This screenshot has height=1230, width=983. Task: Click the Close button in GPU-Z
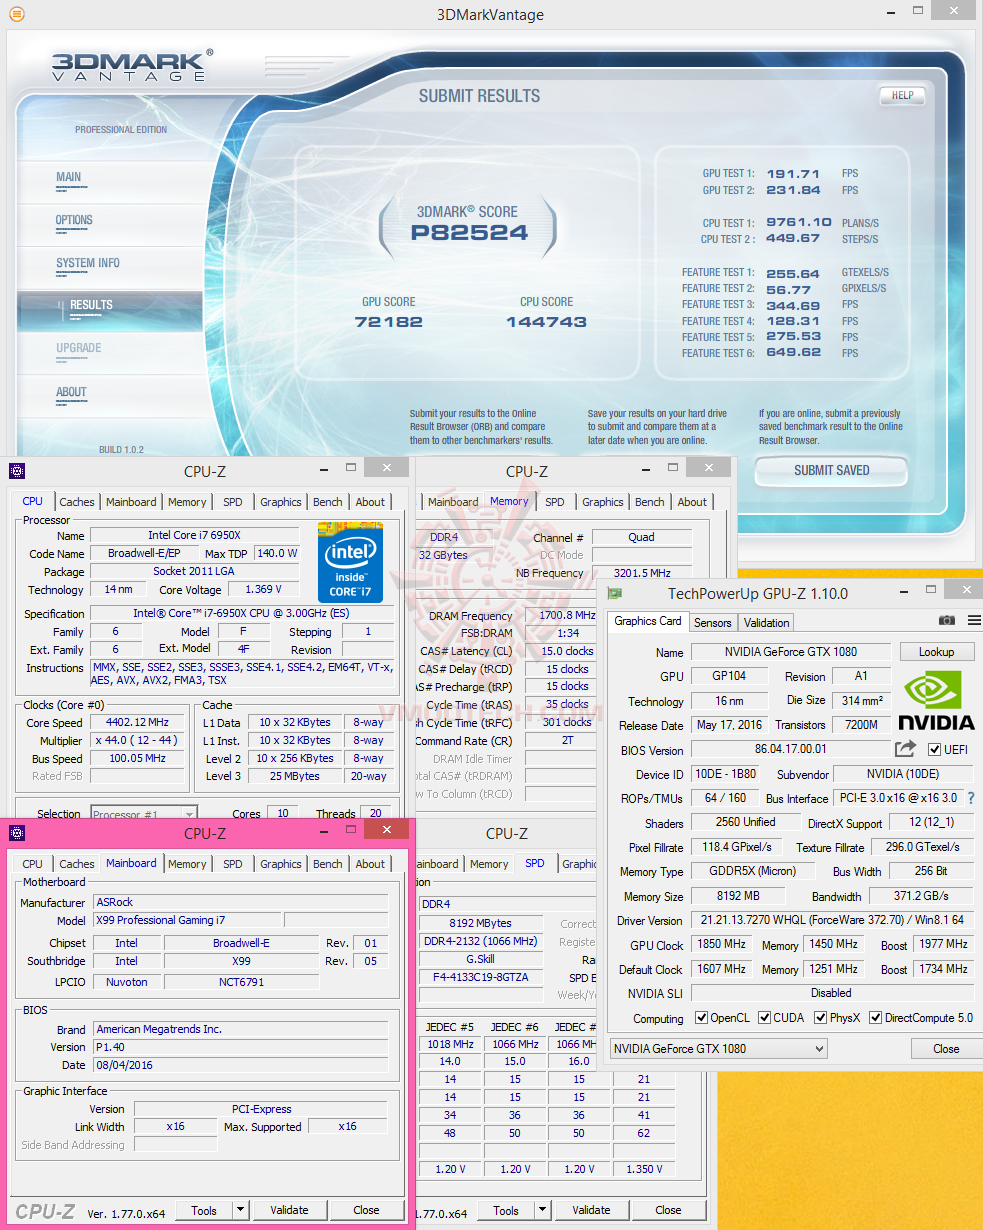point(946,1049)
